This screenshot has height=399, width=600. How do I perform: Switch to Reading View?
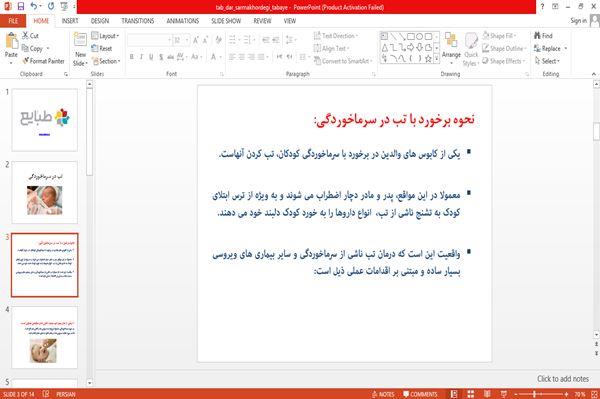[x=488, y=394]
